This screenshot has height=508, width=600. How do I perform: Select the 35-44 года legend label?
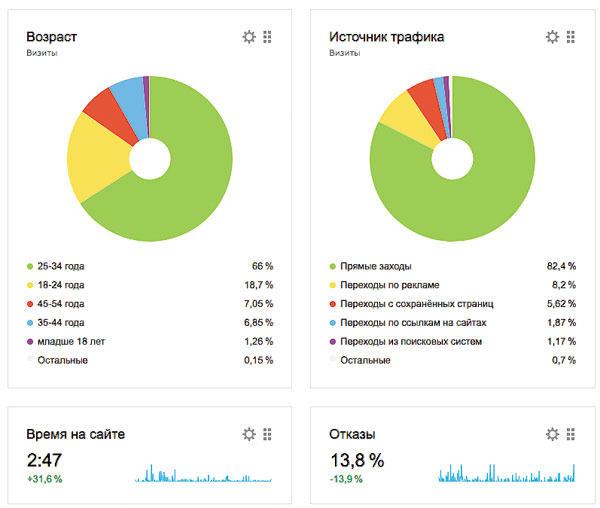pyautogui.click(x=61, y=323)
